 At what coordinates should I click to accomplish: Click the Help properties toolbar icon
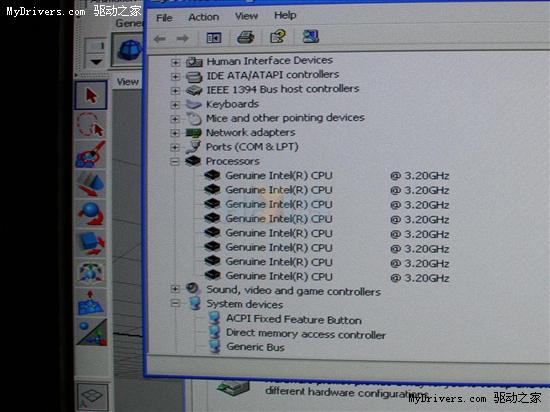tap(277, 36)
